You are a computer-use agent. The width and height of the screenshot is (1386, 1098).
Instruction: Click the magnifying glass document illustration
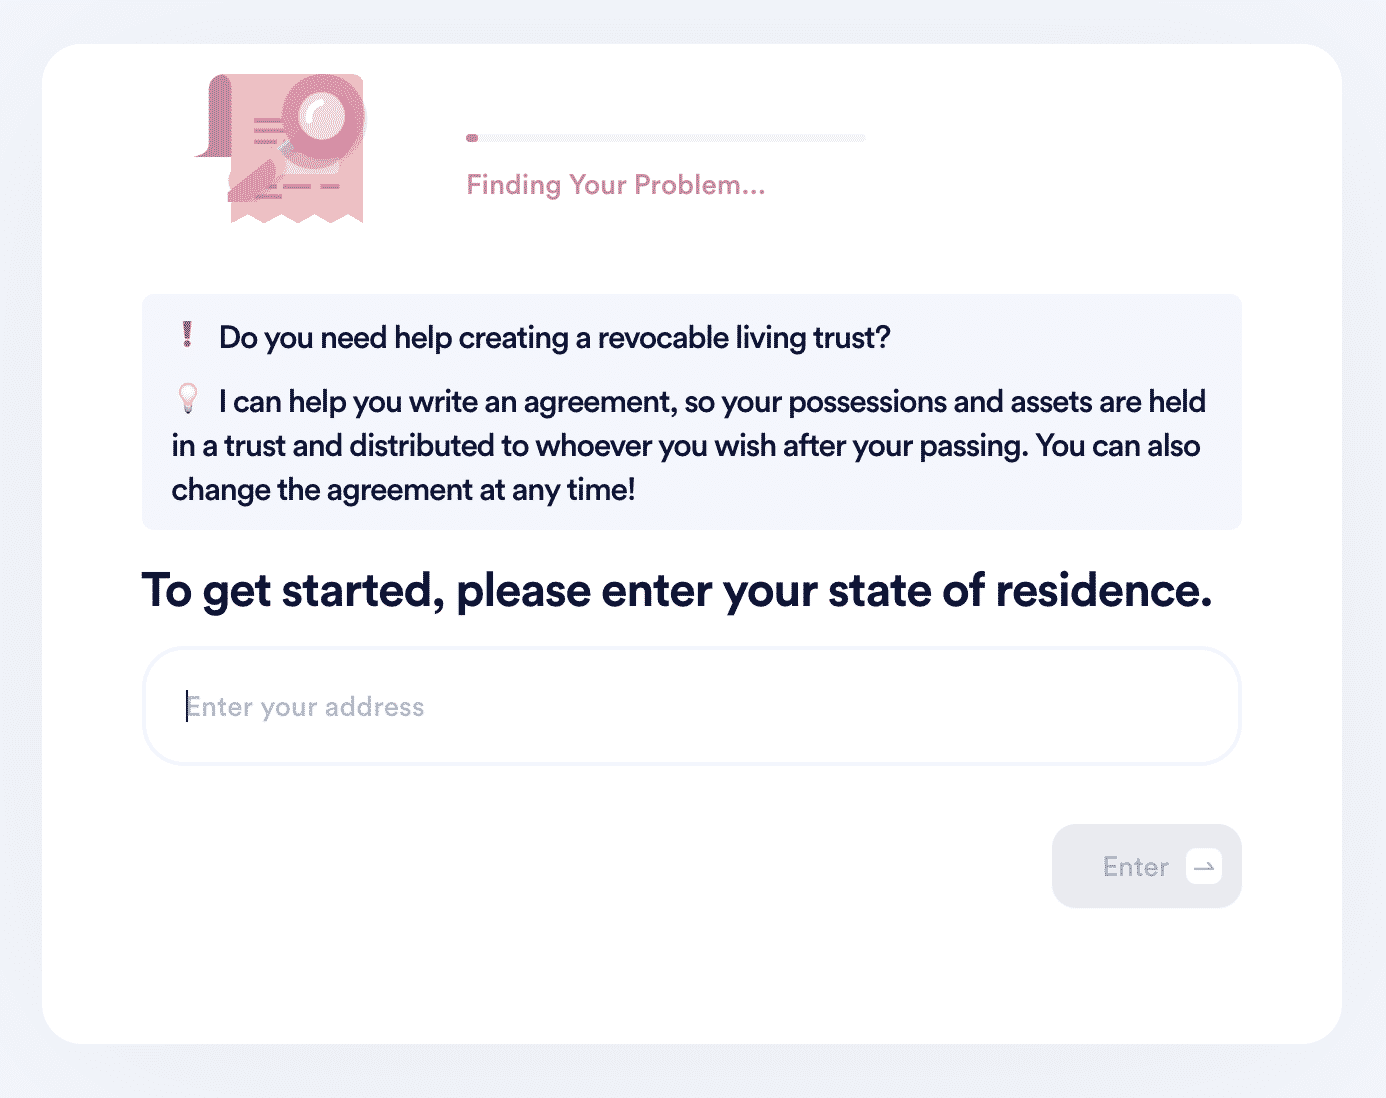pyautogui.click(x=280, y=148)
